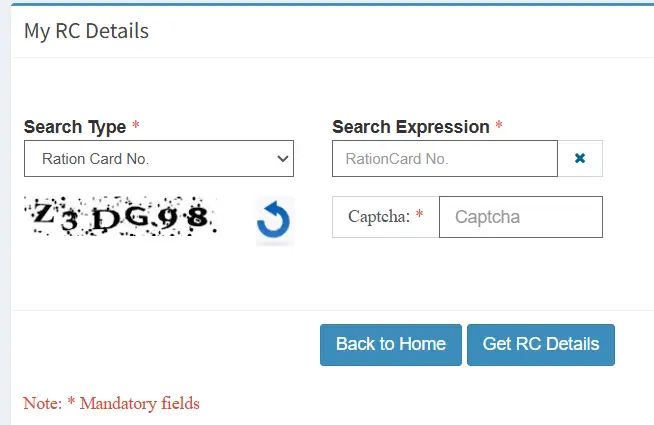
Task: Click the blue refresh captcha icon
Action: (273, 221)
